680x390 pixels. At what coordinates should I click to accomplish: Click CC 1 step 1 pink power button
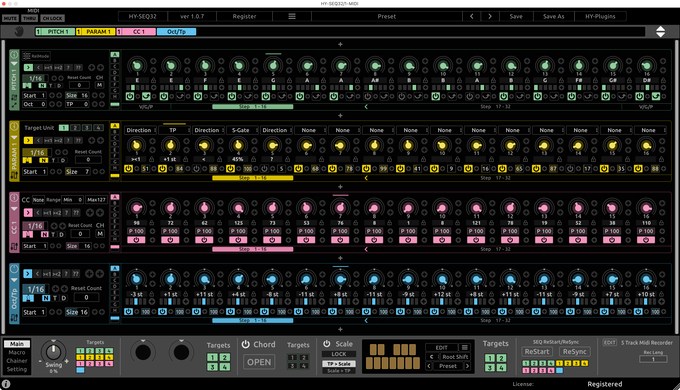pyautogui.click(x=137, y=240)
